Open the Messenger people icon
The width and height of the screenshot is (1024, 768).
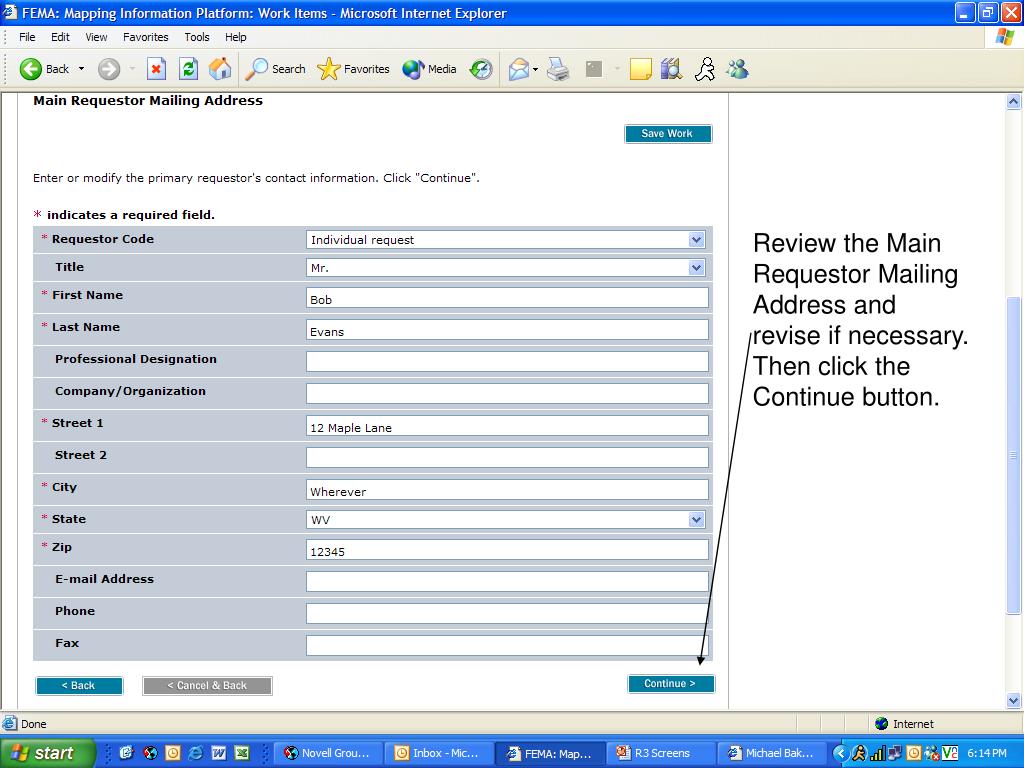click(737, 69)
